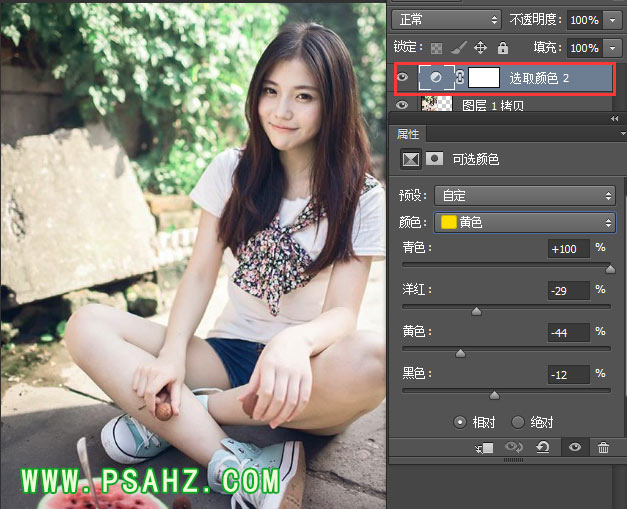Viewport: 627px width, 509px height.
Task: Open the 不透明度 opacity dropdown arrow
Action: [x=612, y=20]
